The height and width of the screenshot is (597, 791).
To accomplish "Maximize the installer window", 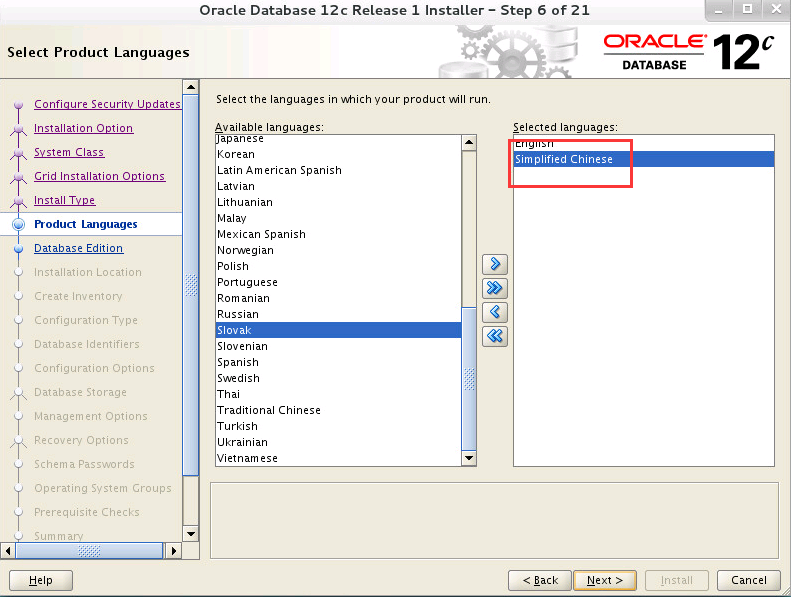I will (748, 9).
